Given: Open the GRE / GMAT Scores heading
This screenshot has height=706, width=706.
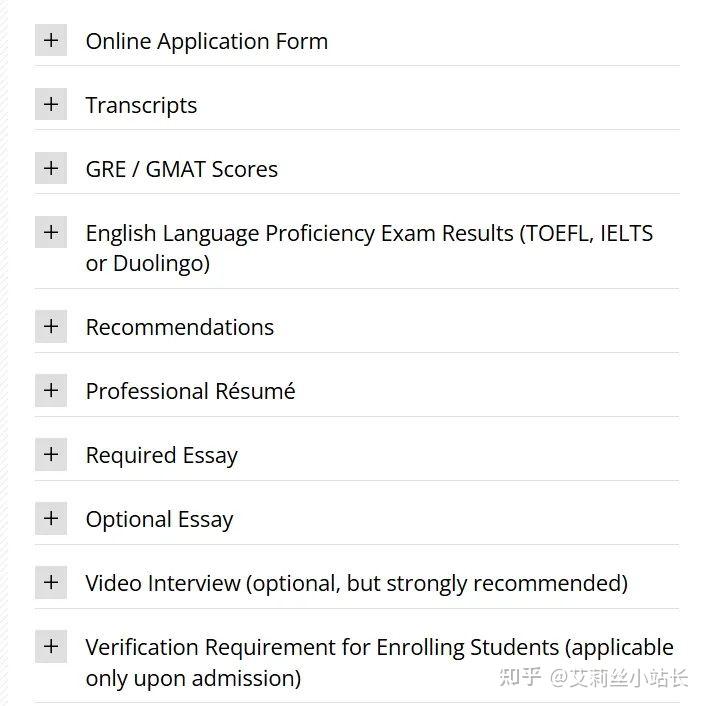Looking at the screenshot, I should [x=181, y=169].
